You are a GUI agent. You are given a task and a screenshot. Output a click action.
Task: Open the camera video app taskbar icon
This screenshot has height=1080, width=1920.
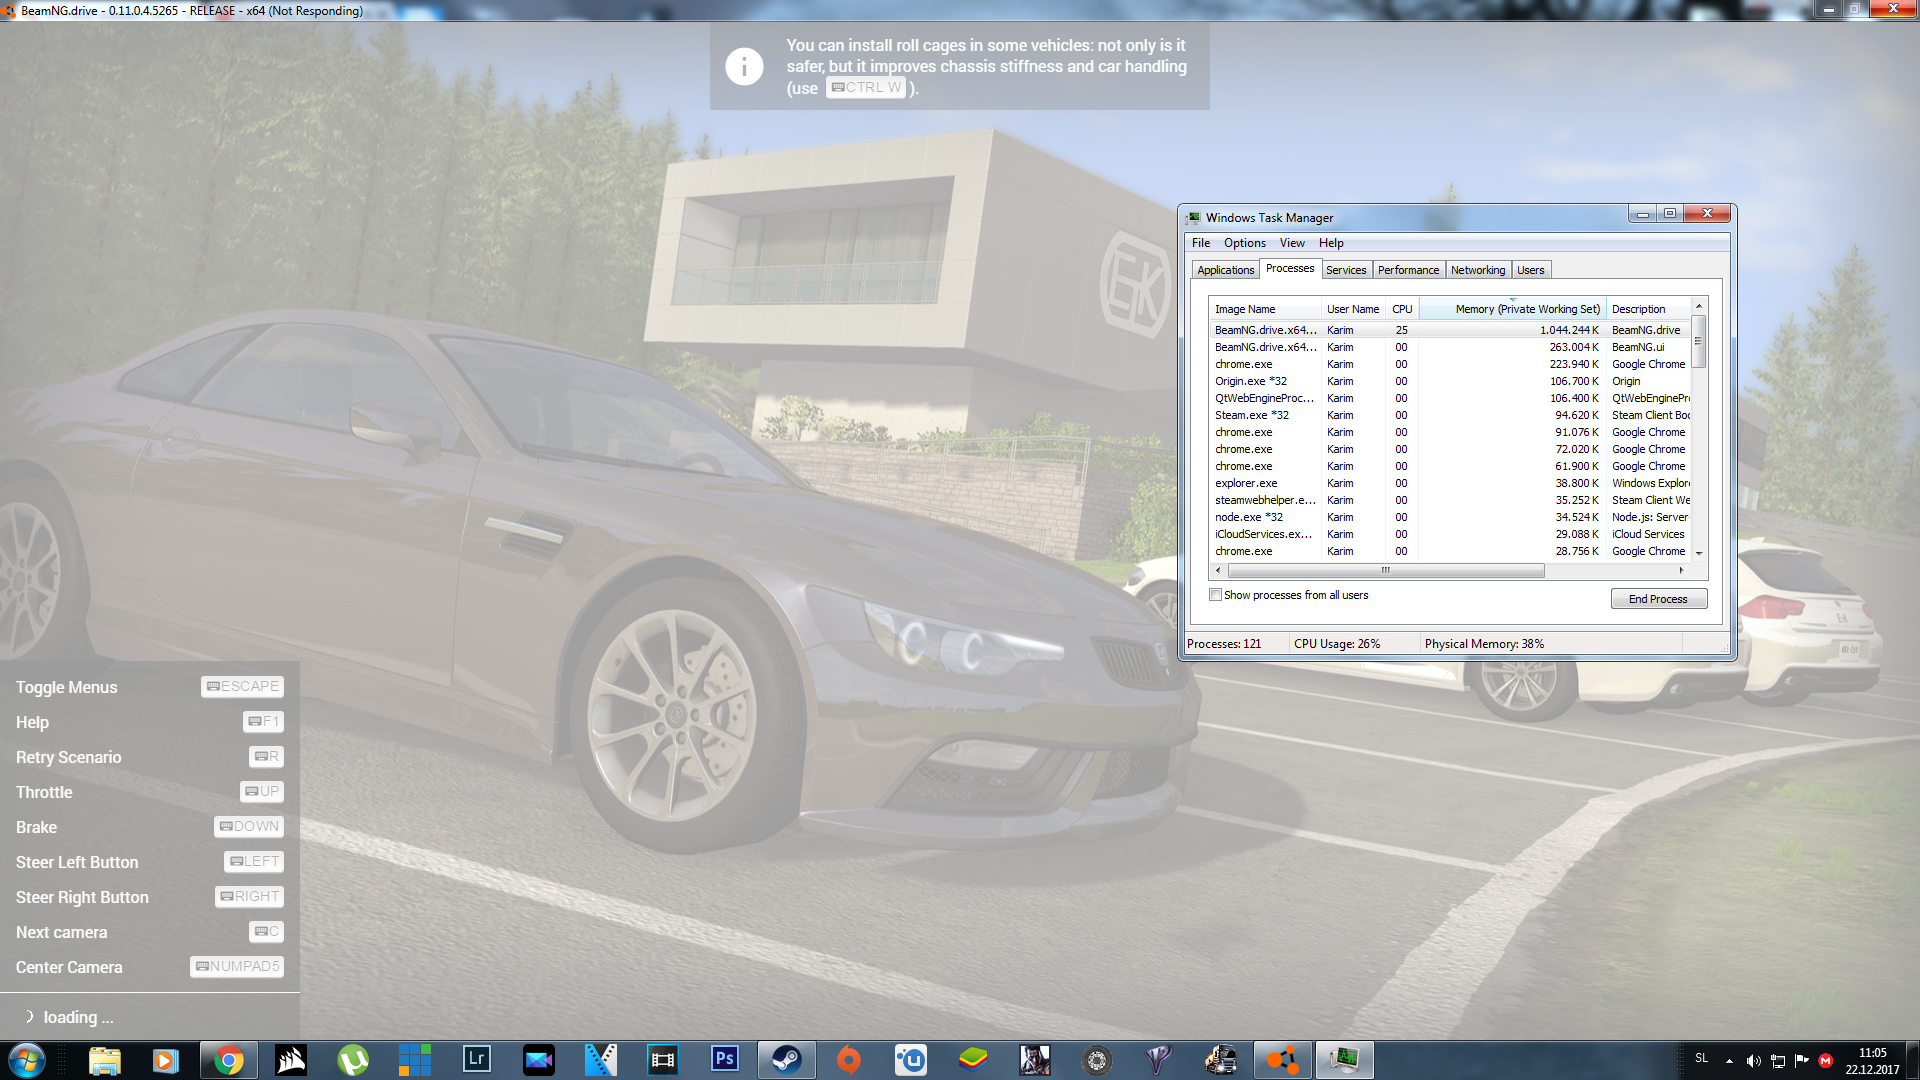pos(539,1060)
